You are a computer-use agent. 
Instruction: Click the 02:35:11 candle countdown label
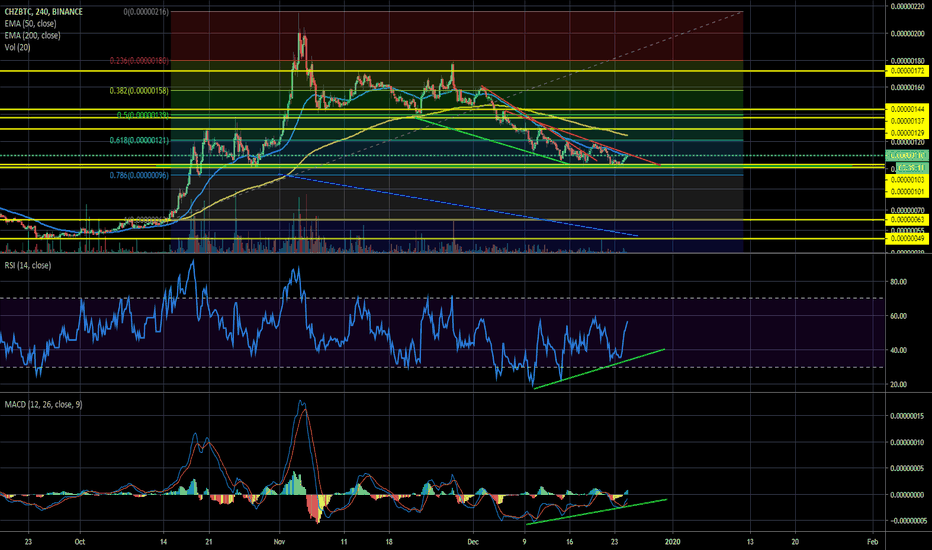[x=912, y=168]
